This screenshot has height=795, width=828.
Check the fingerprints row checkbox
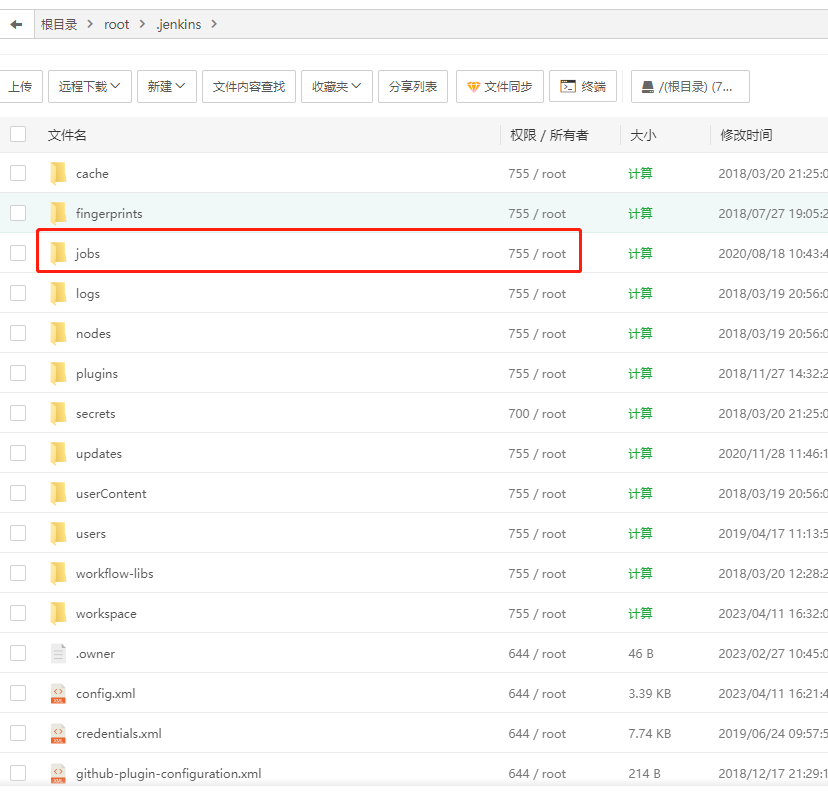(18, 213)
